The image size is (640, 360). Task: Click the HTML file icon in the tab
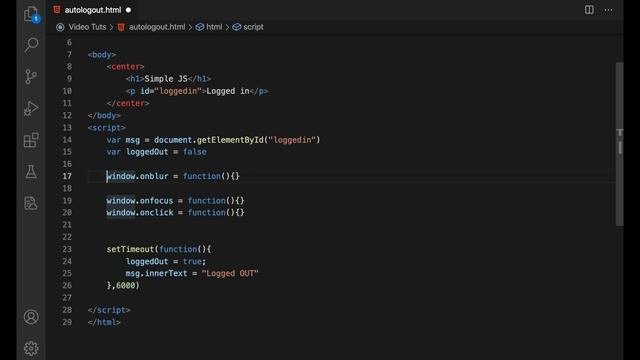(x=57, y=10)
